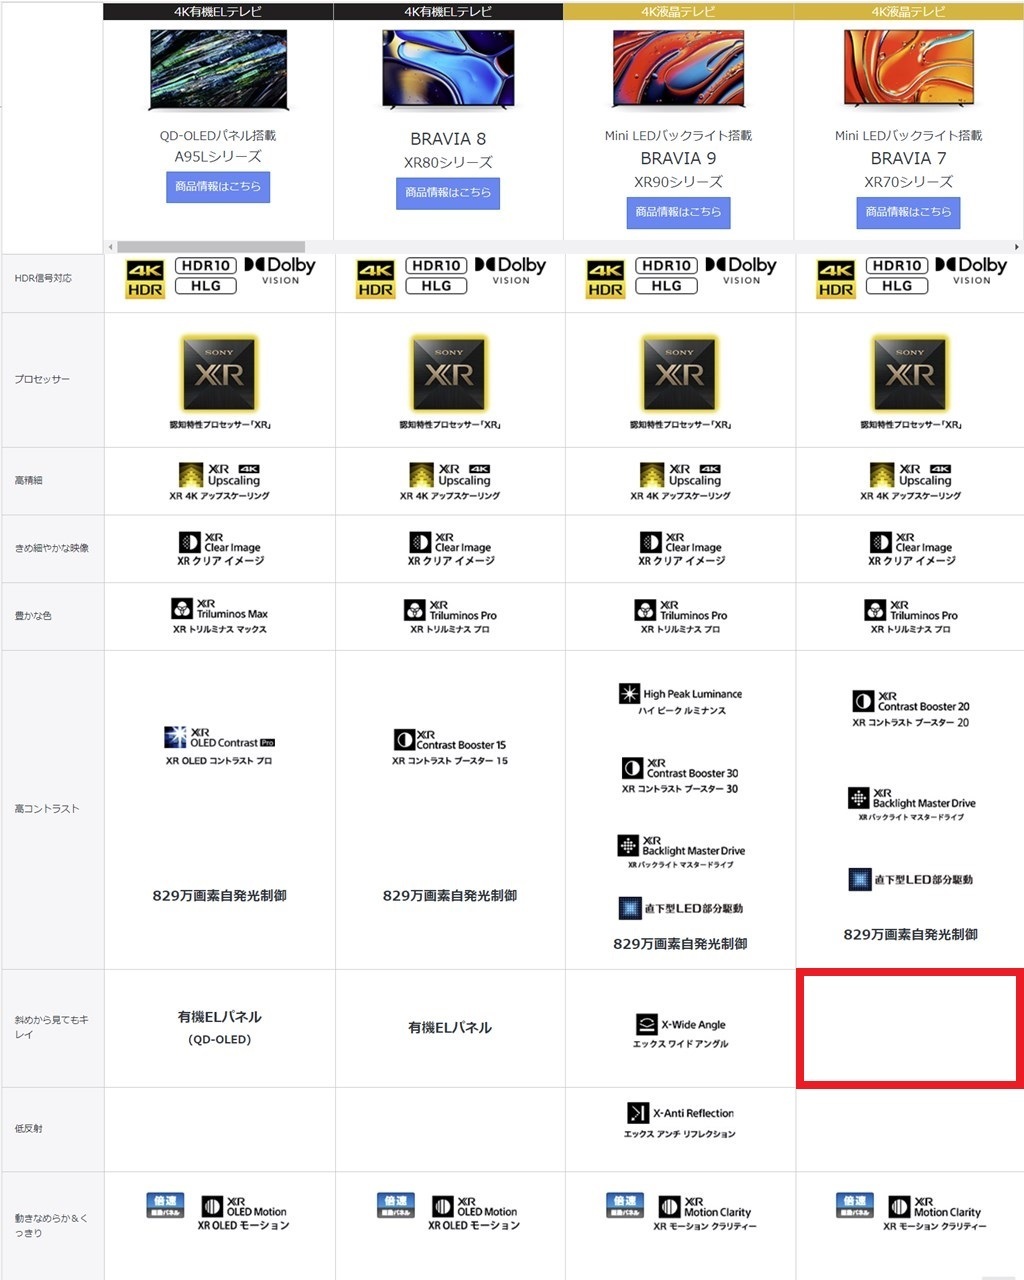1024x1280 pixels.
Task: Click the Sony XR processor icon for BRAVIA 9
Action: point(679,373)
